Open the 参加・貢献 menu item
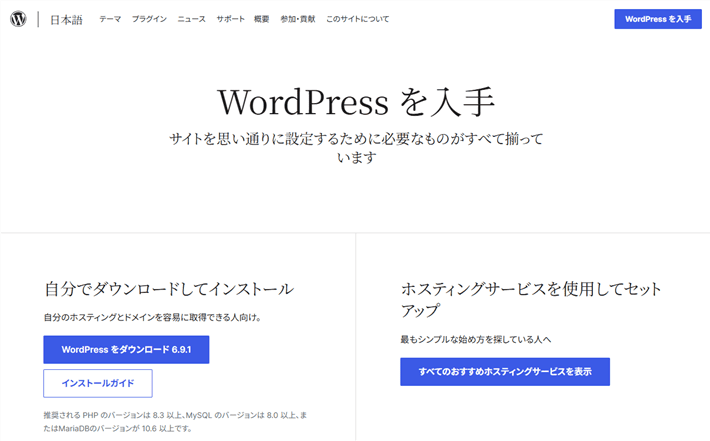This screenshot has width=710, height=441. coord(298,19)
